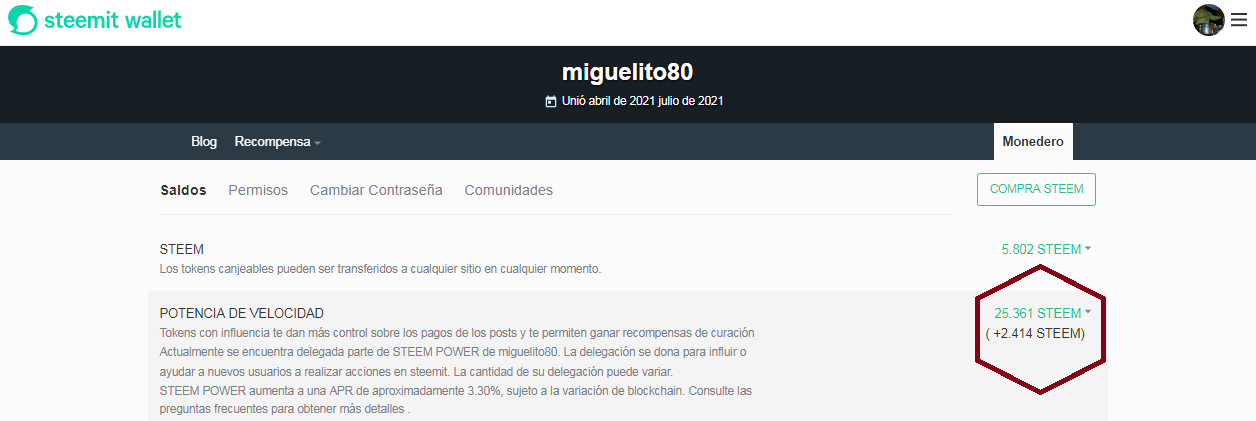Click the 'Los tokens canjeables' description line
This screenshot has width=1256, height=421.
(x=381, y=269)
